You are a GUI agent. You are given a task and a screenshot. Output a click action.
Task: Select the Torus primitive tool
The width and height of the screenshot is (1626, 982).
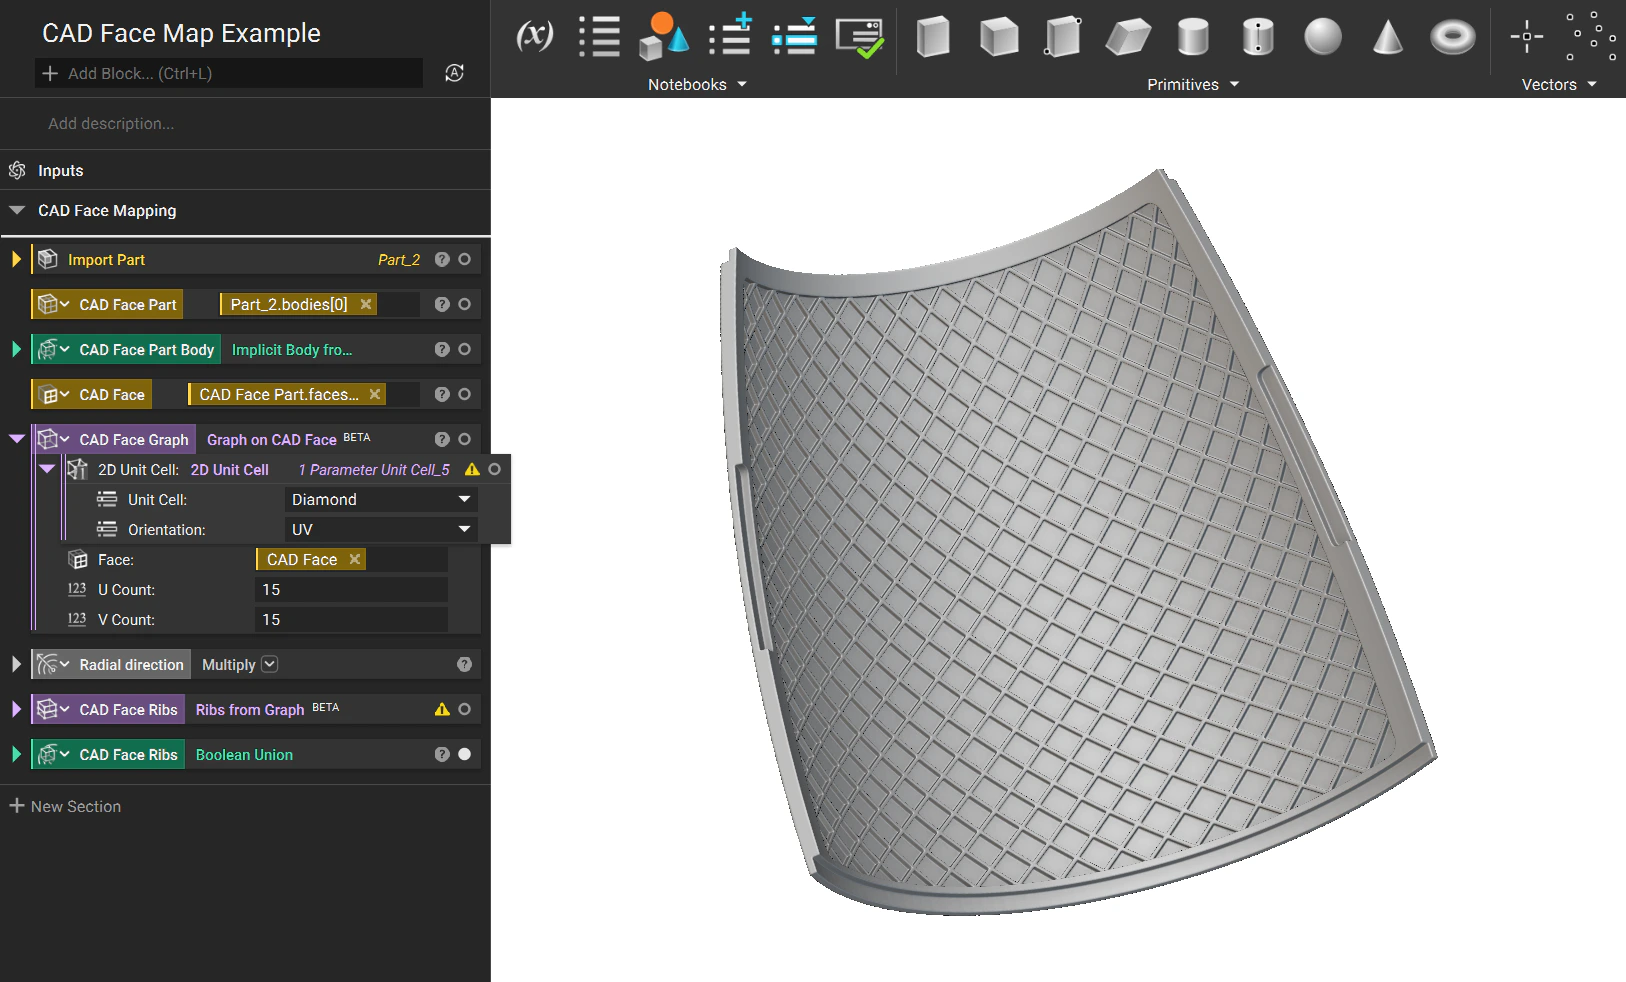point(1453,36)
